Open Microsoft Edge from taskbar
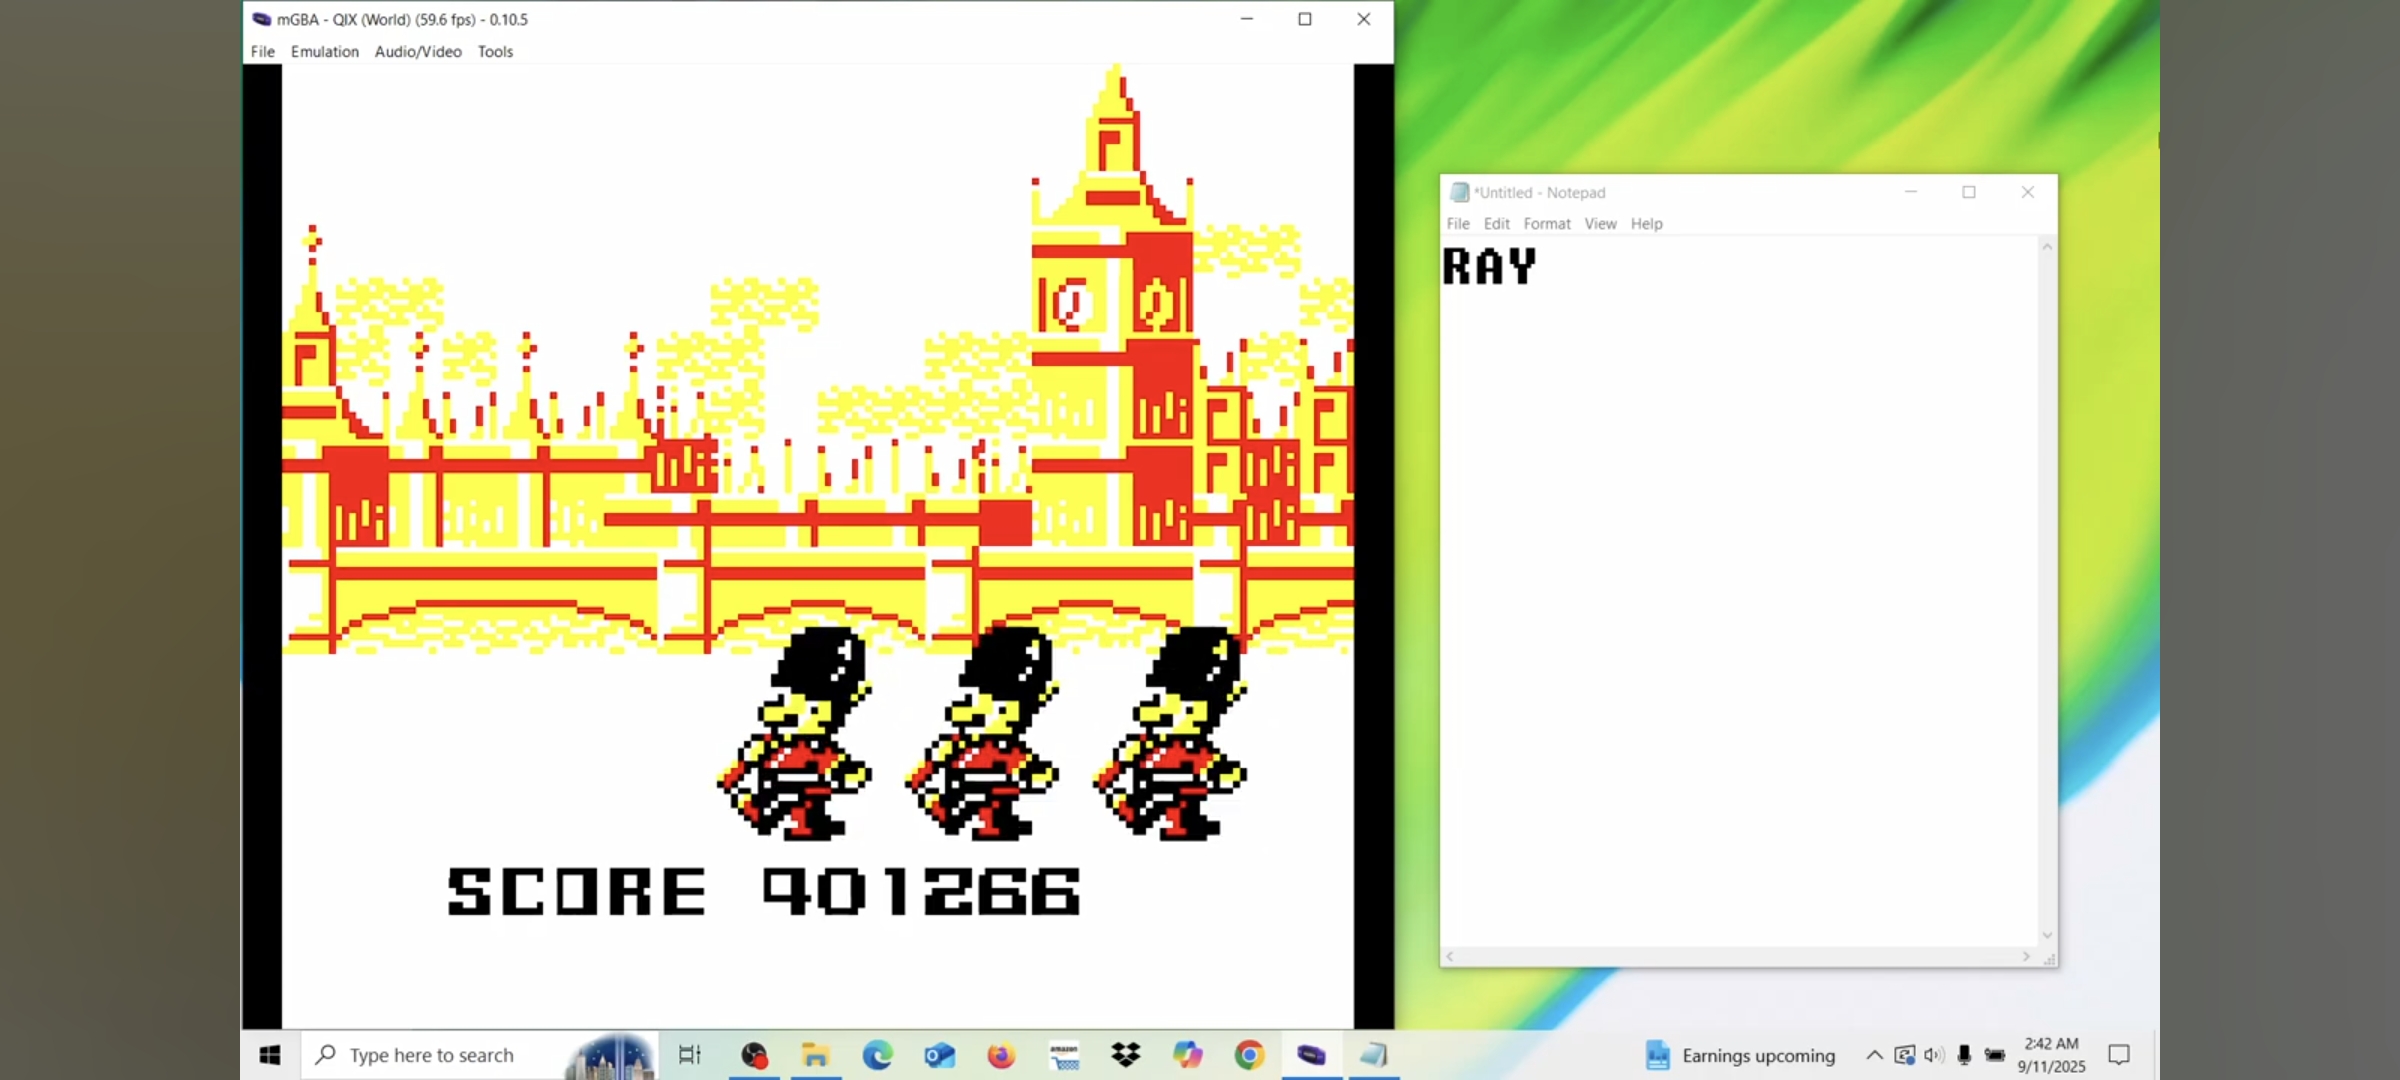Image resolution: width=2400 pixels, height=1080 pixels. tap(877, 1055)
